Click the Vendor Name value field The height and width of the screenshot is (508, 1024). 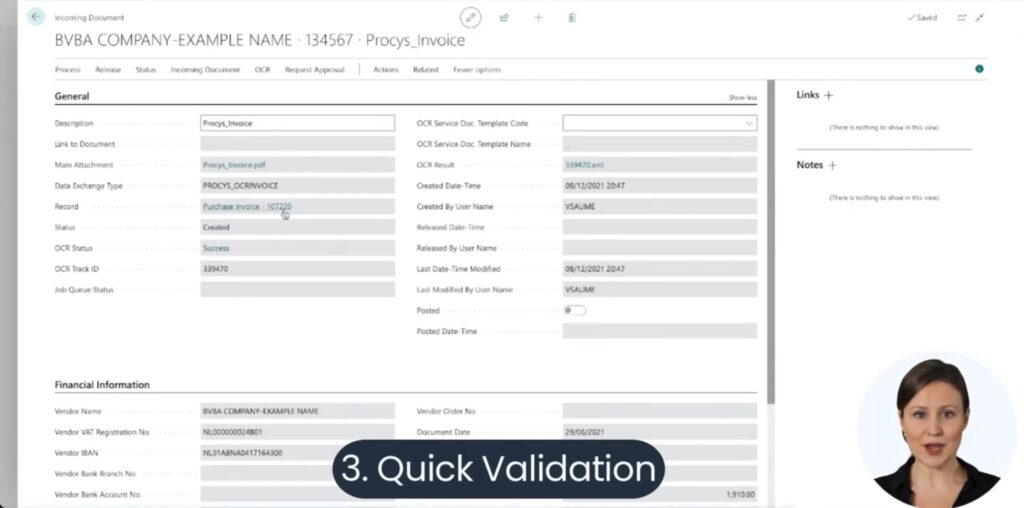(297, 411)
